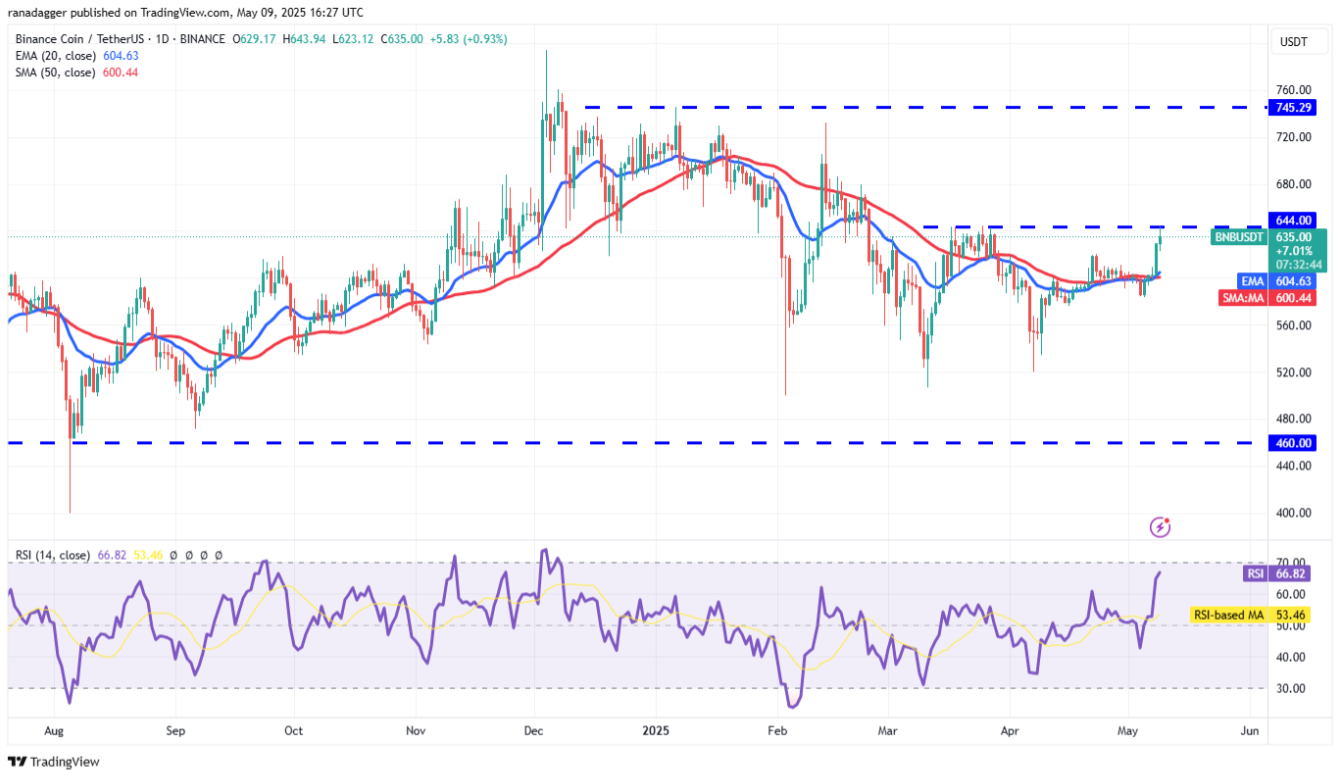The height and width of the screenshot is (776, 1339).
Task: Select the RSI (14, close) indicator legend
Action: 52,554
